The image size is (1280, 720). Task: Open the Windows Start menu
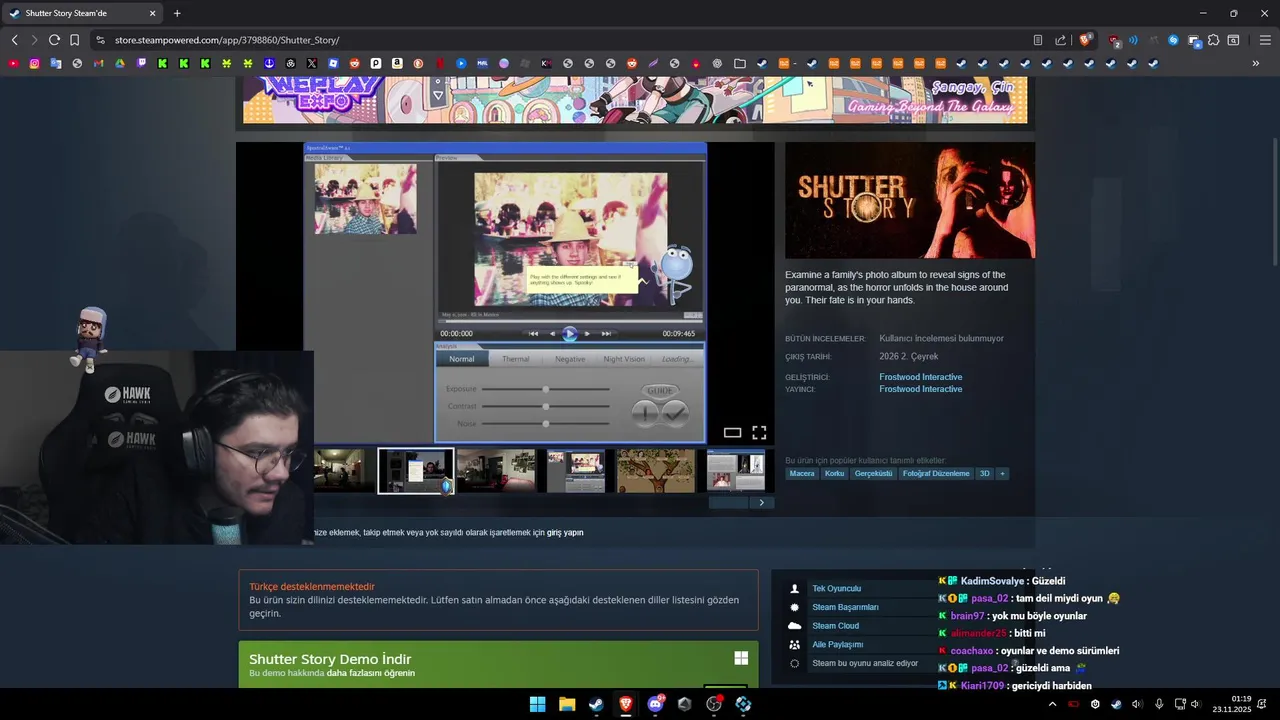tap(537, 704)
